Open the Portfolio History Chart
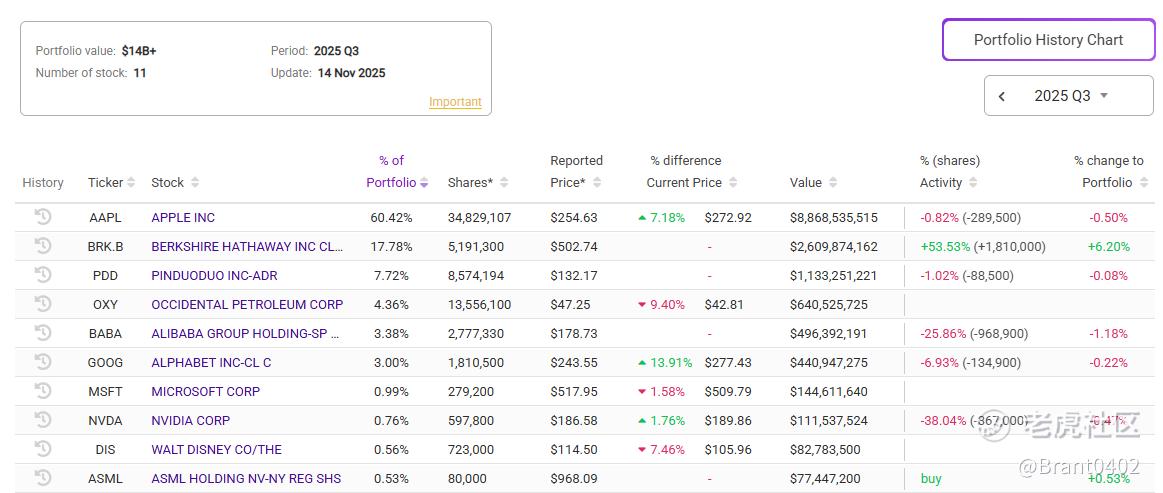 click(1048, 40)
